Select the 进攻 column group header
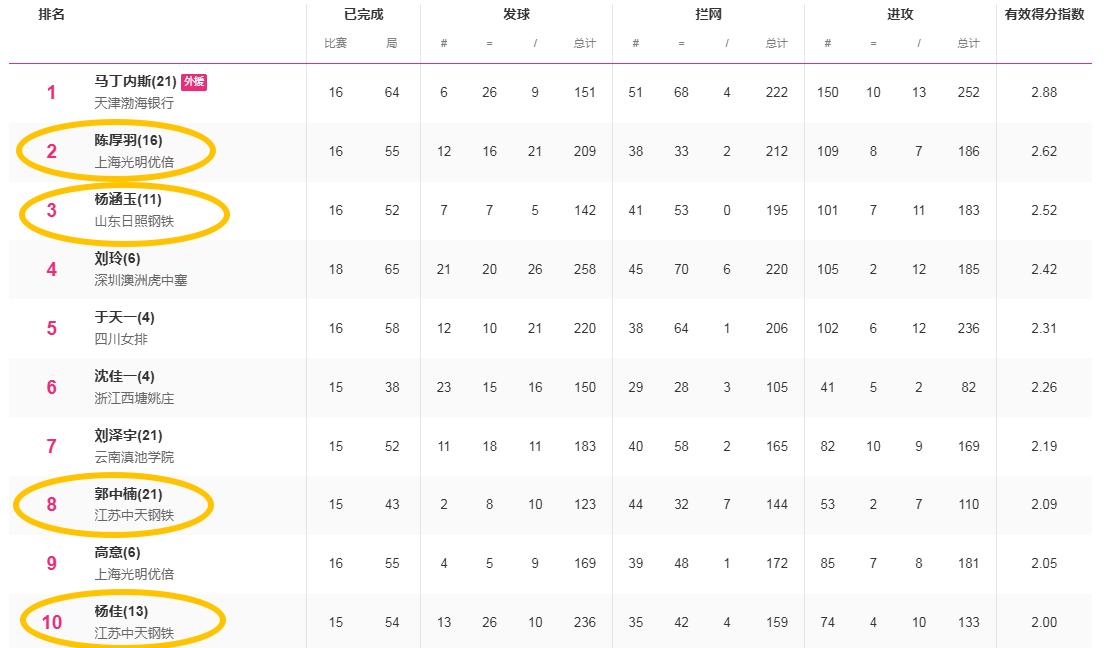This screenshot has width=1106, height=648. click(900, 15)
